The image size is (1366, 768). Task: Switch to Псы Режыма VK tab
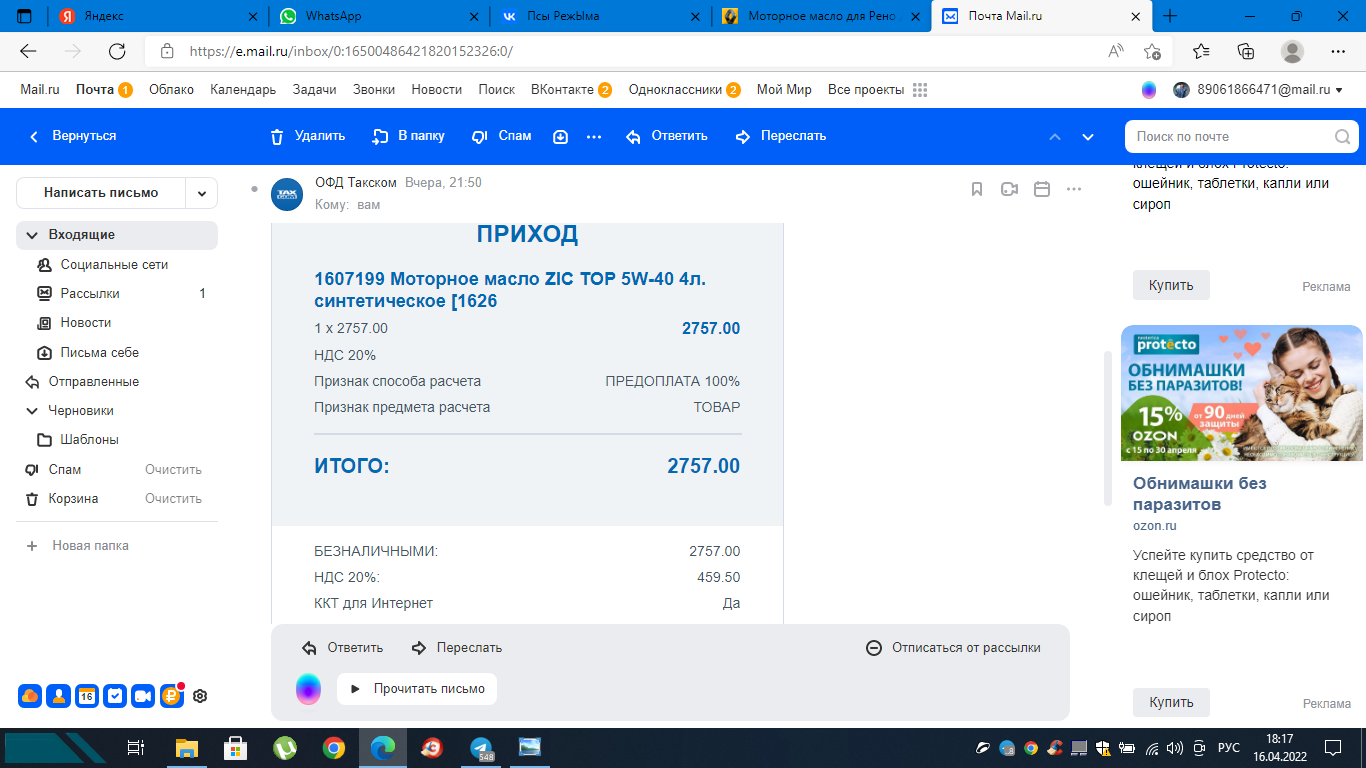point(599,16)
